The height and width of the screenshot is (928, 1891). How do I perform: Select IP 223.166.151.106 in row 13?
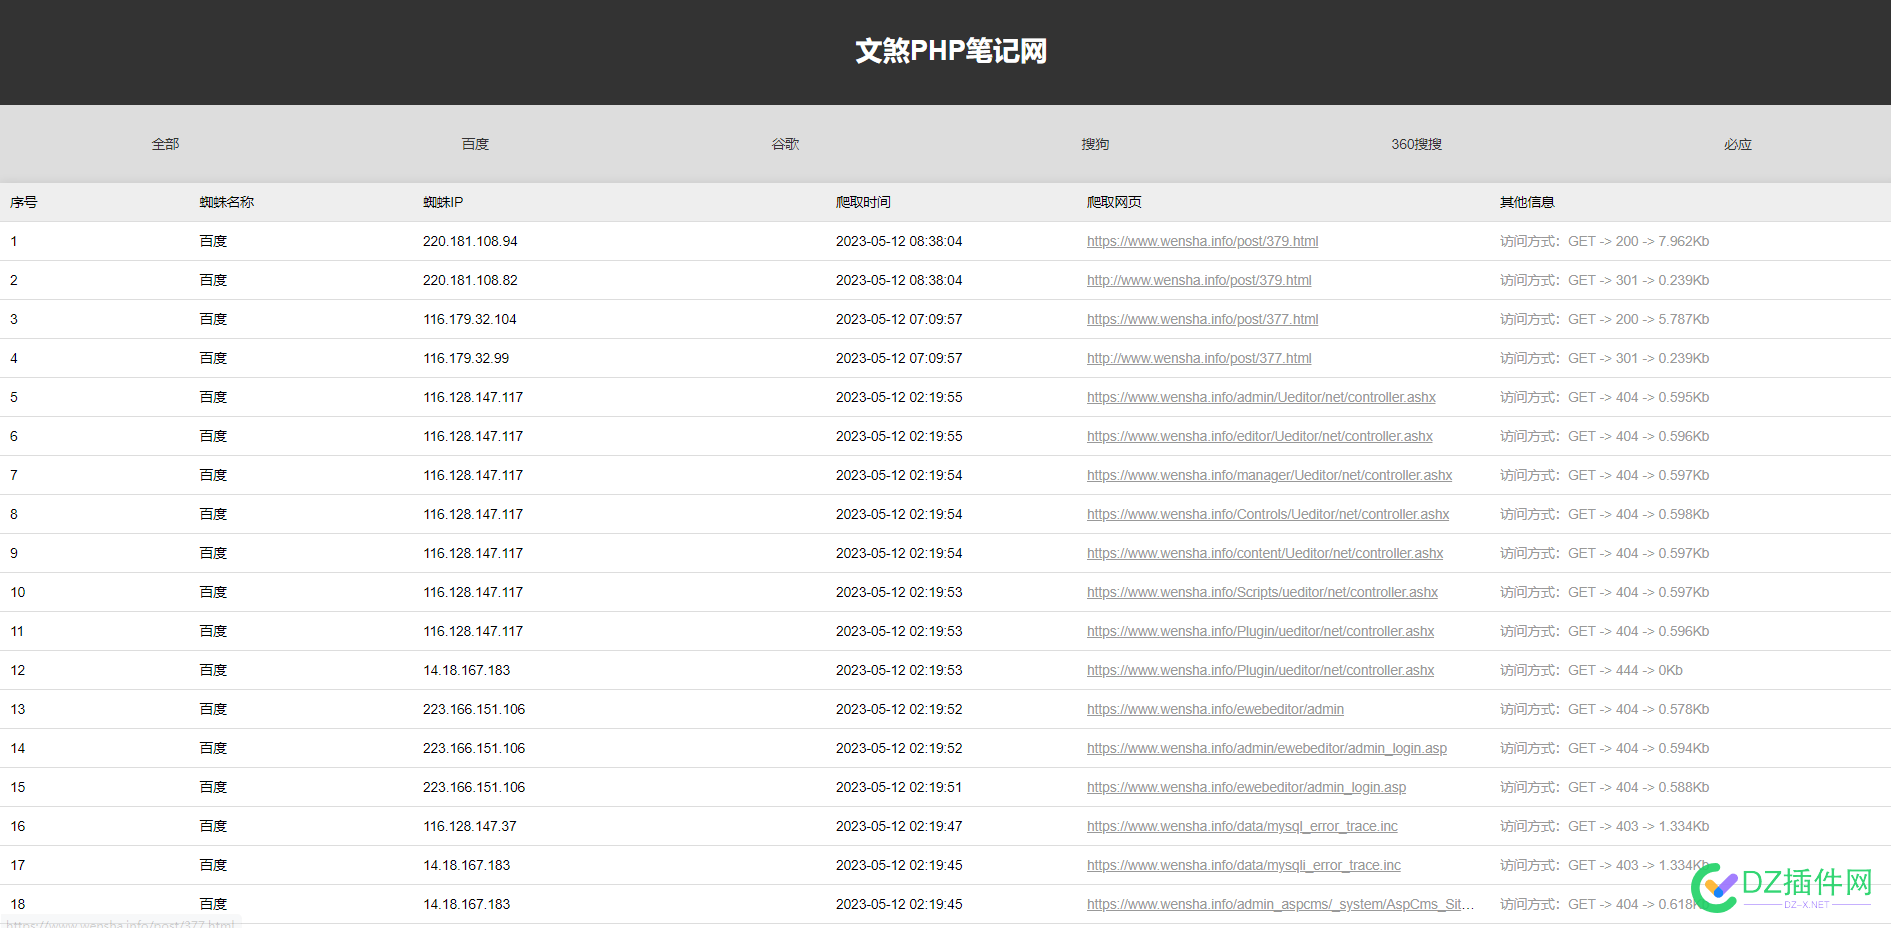coord(474,709)
